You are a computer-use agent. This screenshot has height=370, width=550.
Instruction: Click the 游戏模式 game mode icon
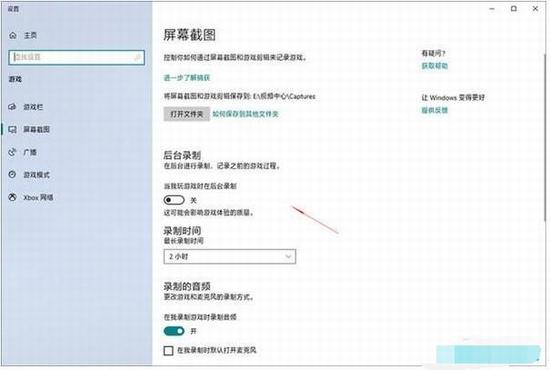click(13, 175)
